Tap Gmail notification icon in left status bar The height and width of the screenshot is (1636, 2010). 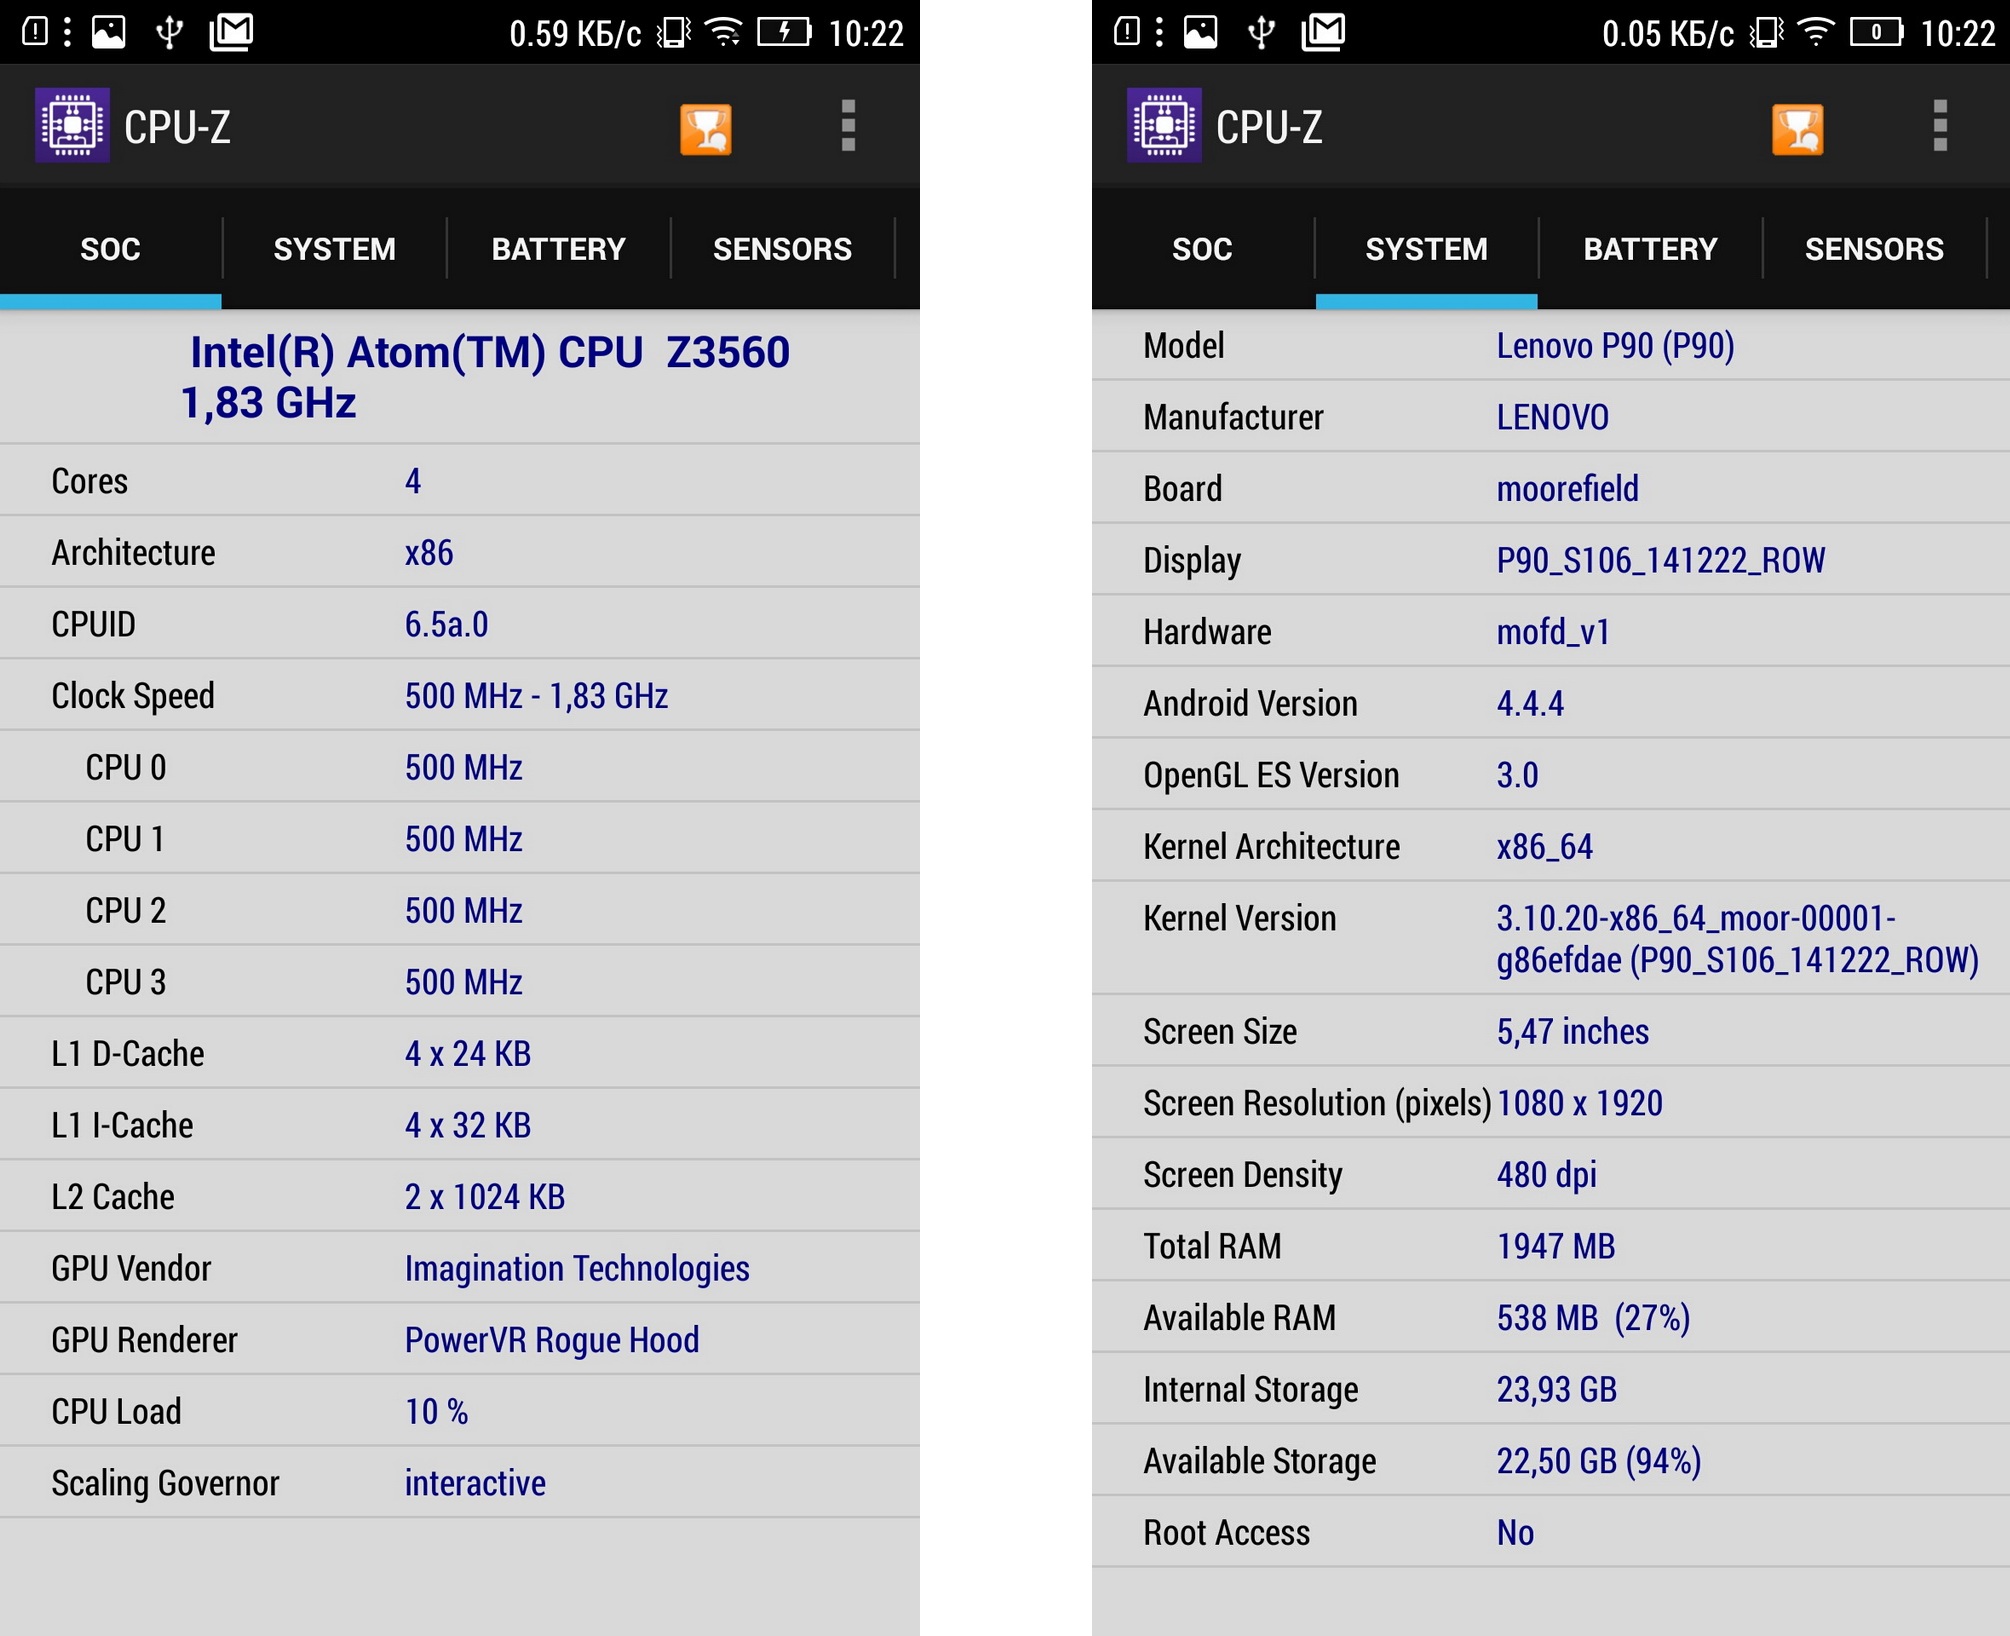(x=231, y=32)
